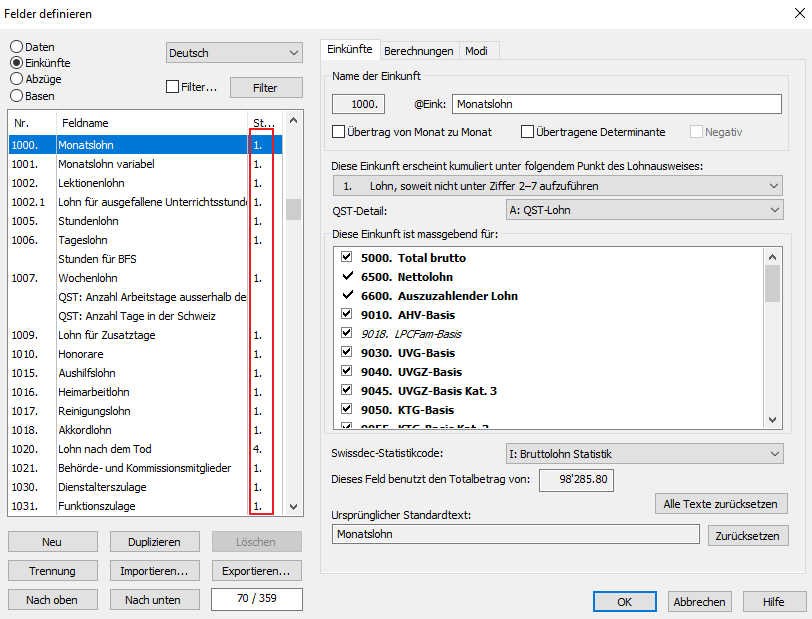The height and width of the screenshot is (619, 812).
Task: Expand the Lohnausweis position dropdown
Action: pos(557,186)
